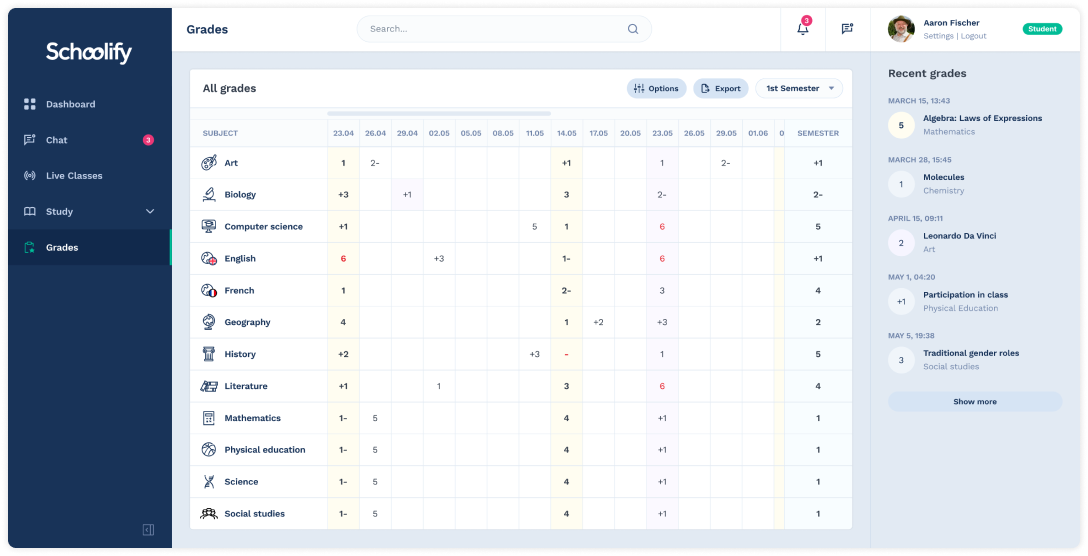
Task: Click History +3 grade on 11.05
Action: point(534,354)
